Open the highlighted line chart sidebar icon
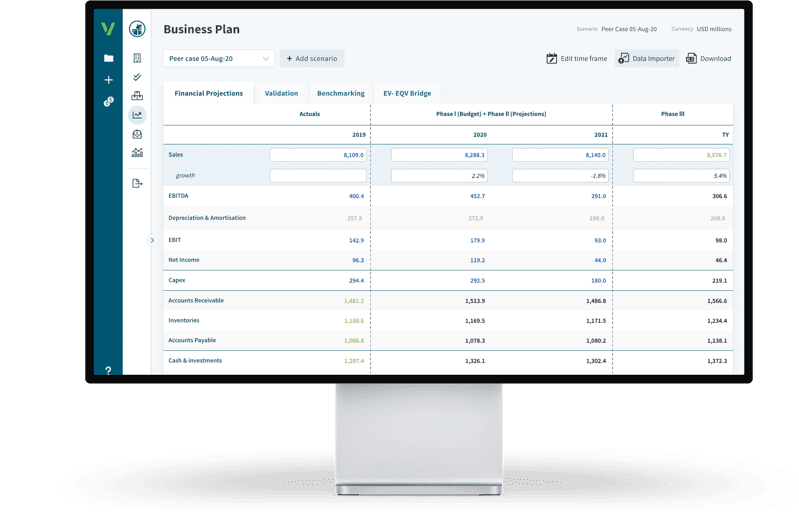Viewport: 799px width, 514px height. point(137,115)
